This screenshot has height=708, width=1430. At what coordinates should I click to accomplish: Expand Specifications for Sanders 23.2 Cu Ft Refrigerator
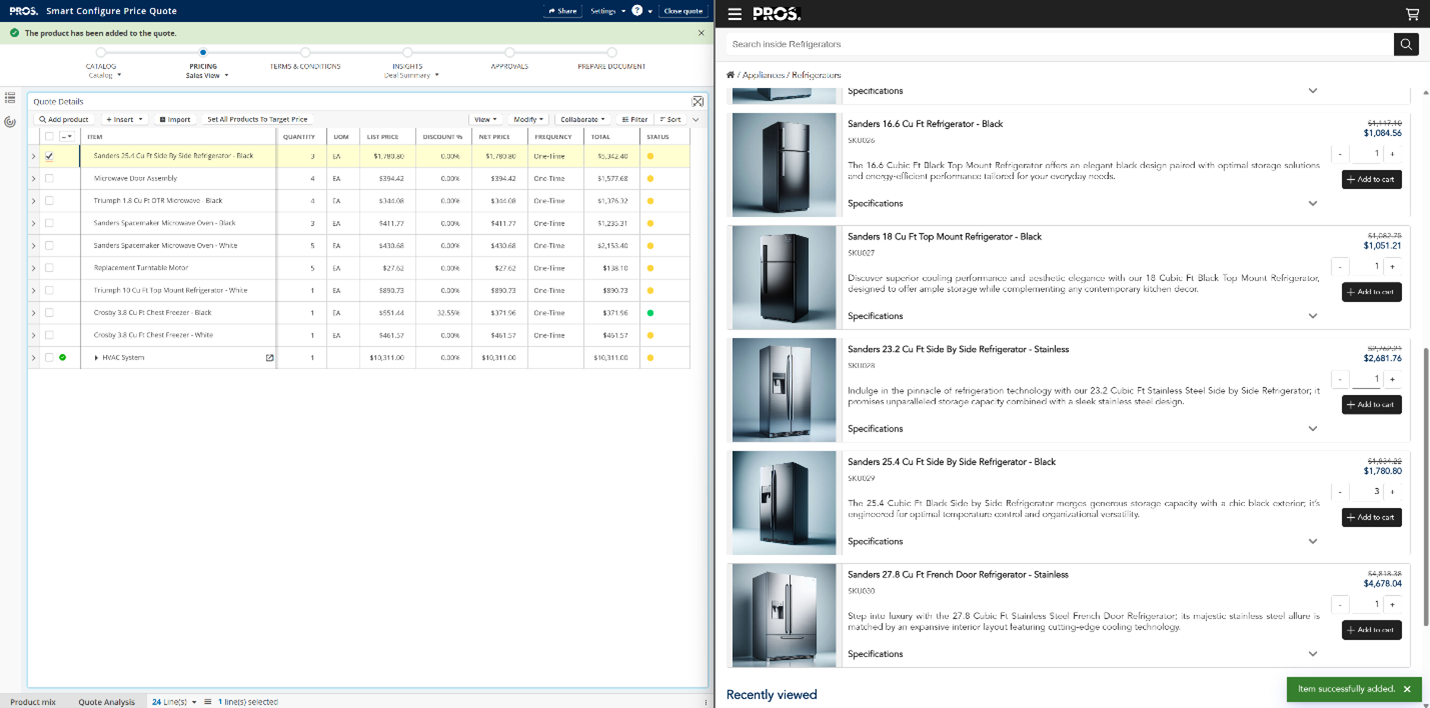tap(1312, 429)
